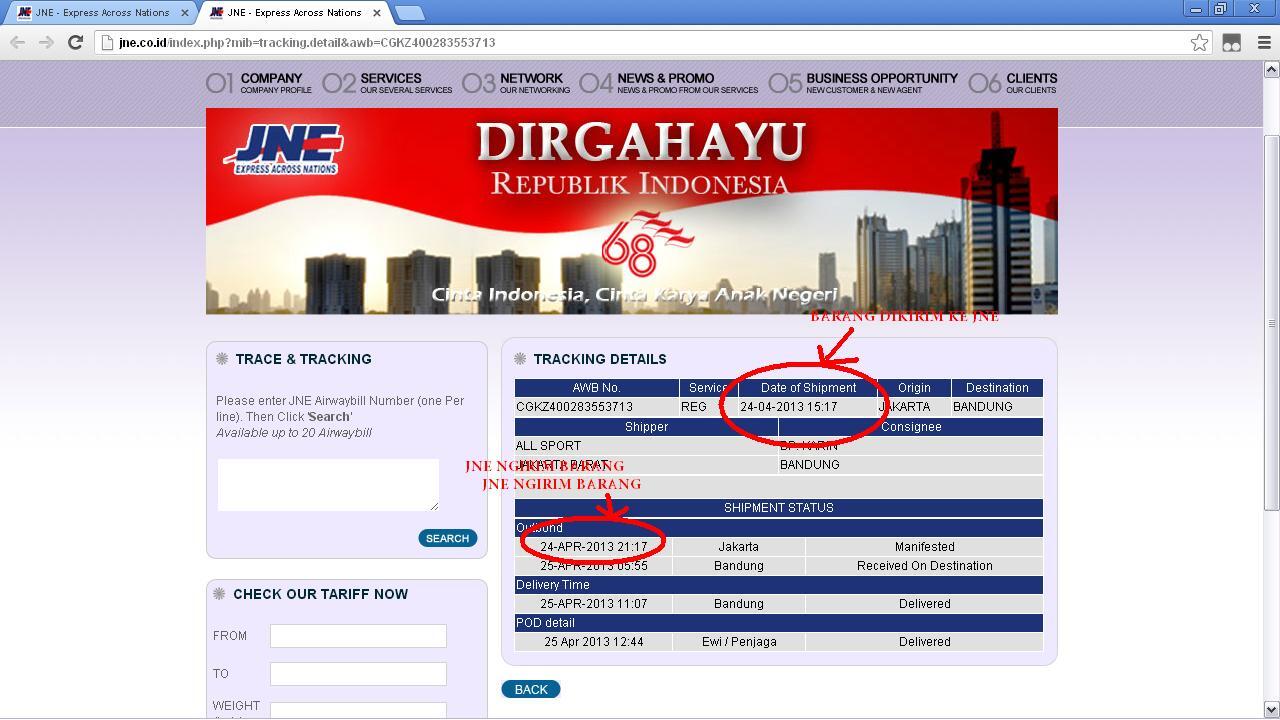Click the Dirgahayu Republik Indonesia banner
1280x720 pixels.
point(632,211)
